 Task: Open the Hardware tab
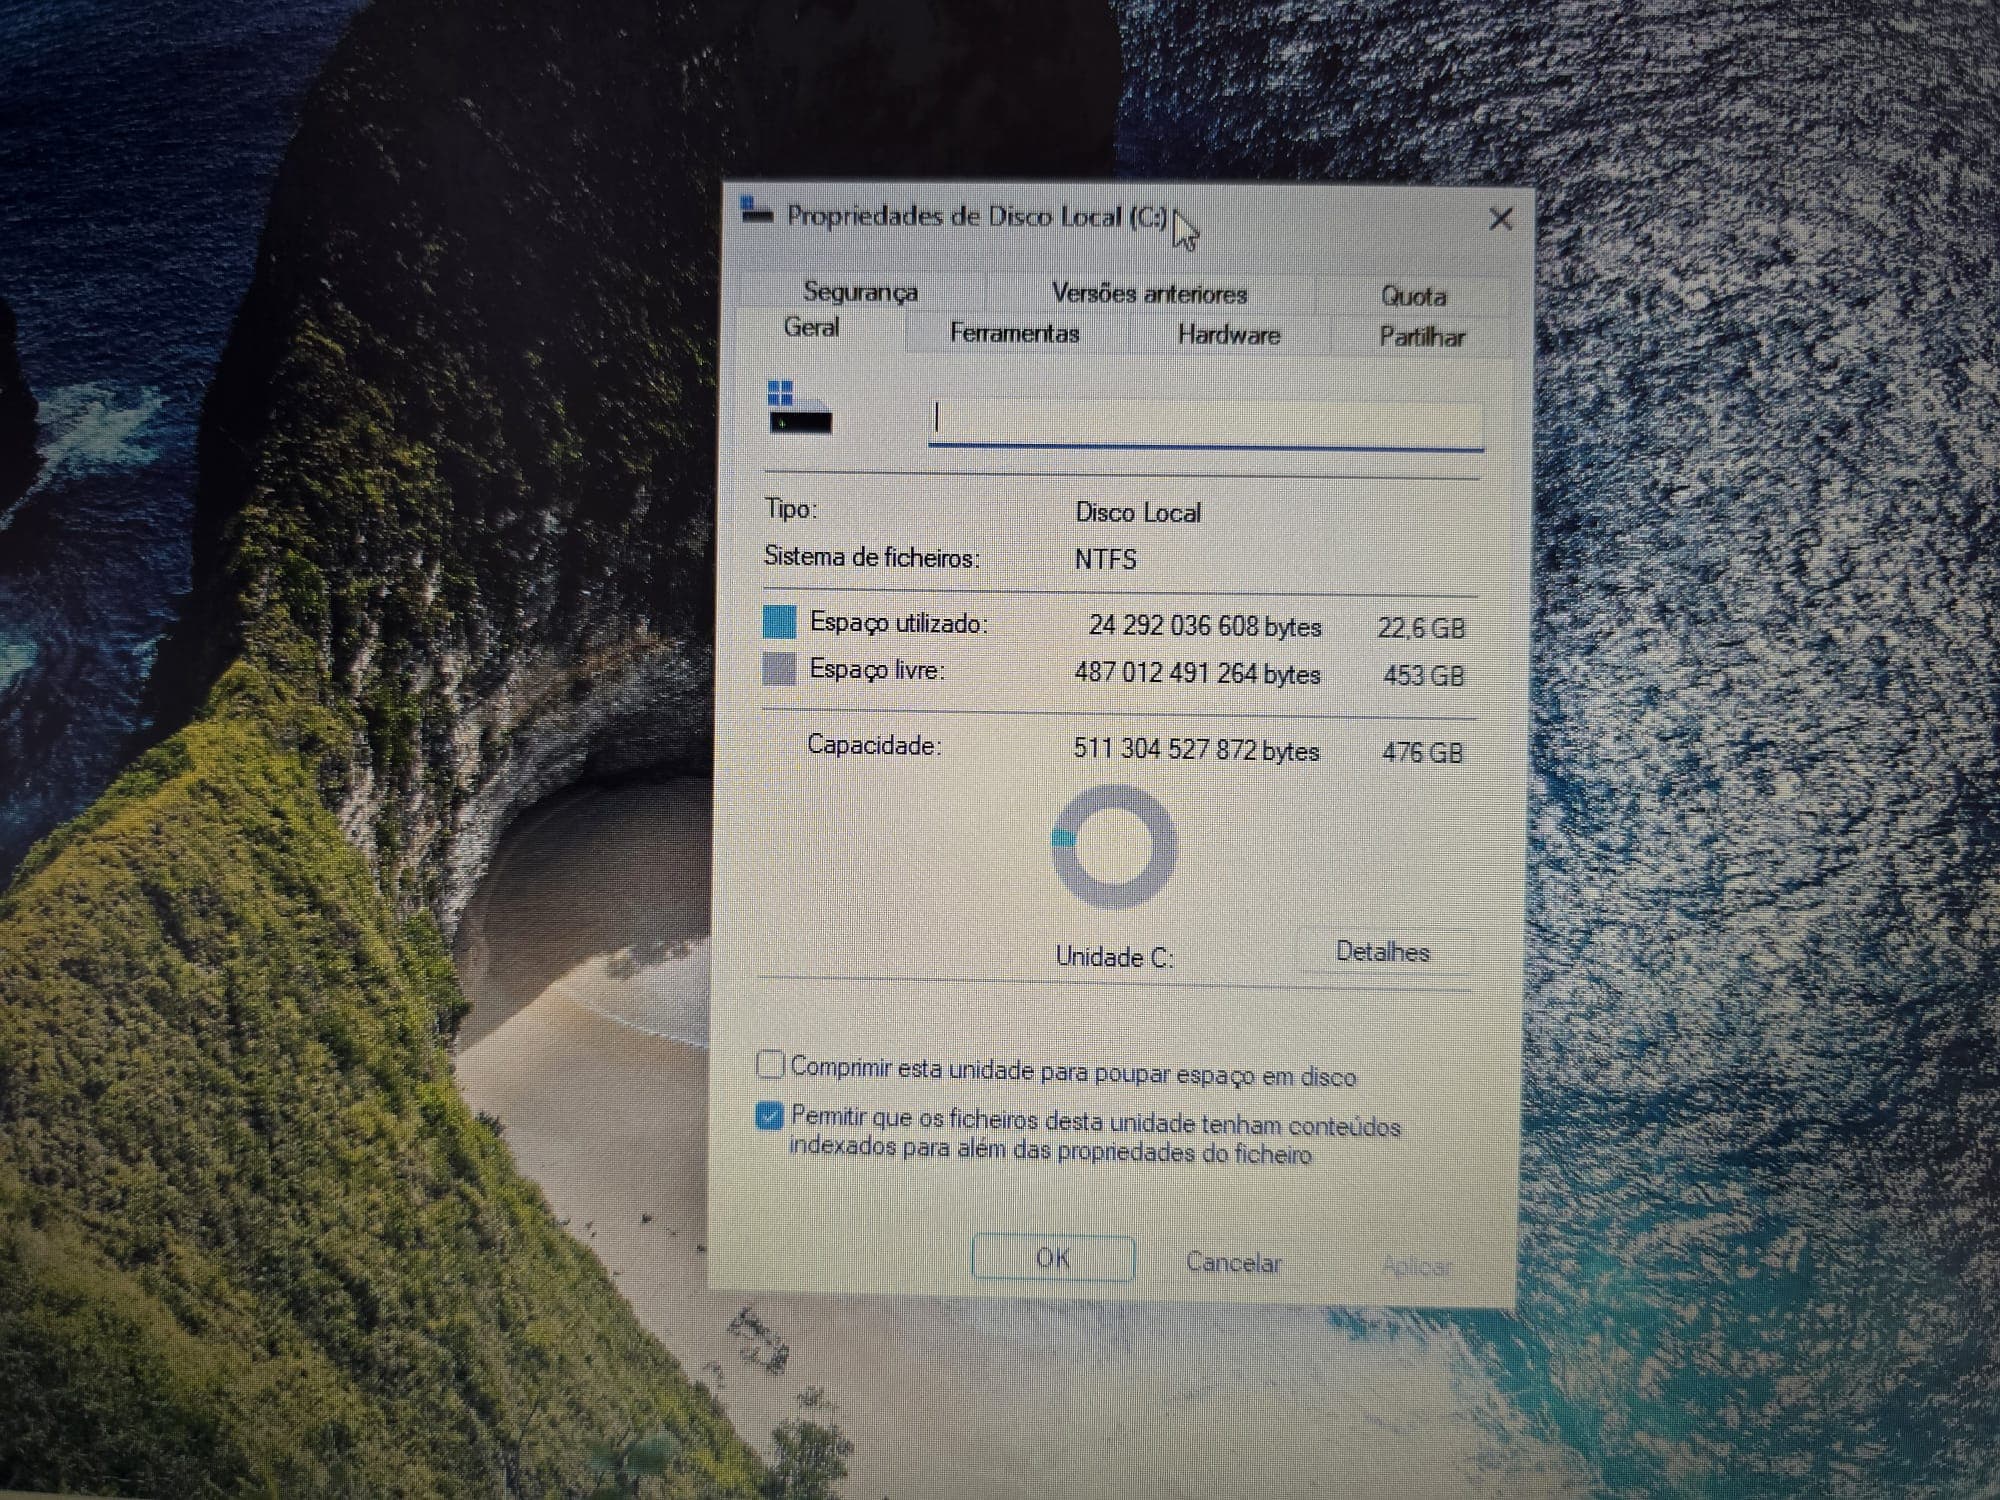tap(1229, 335)
